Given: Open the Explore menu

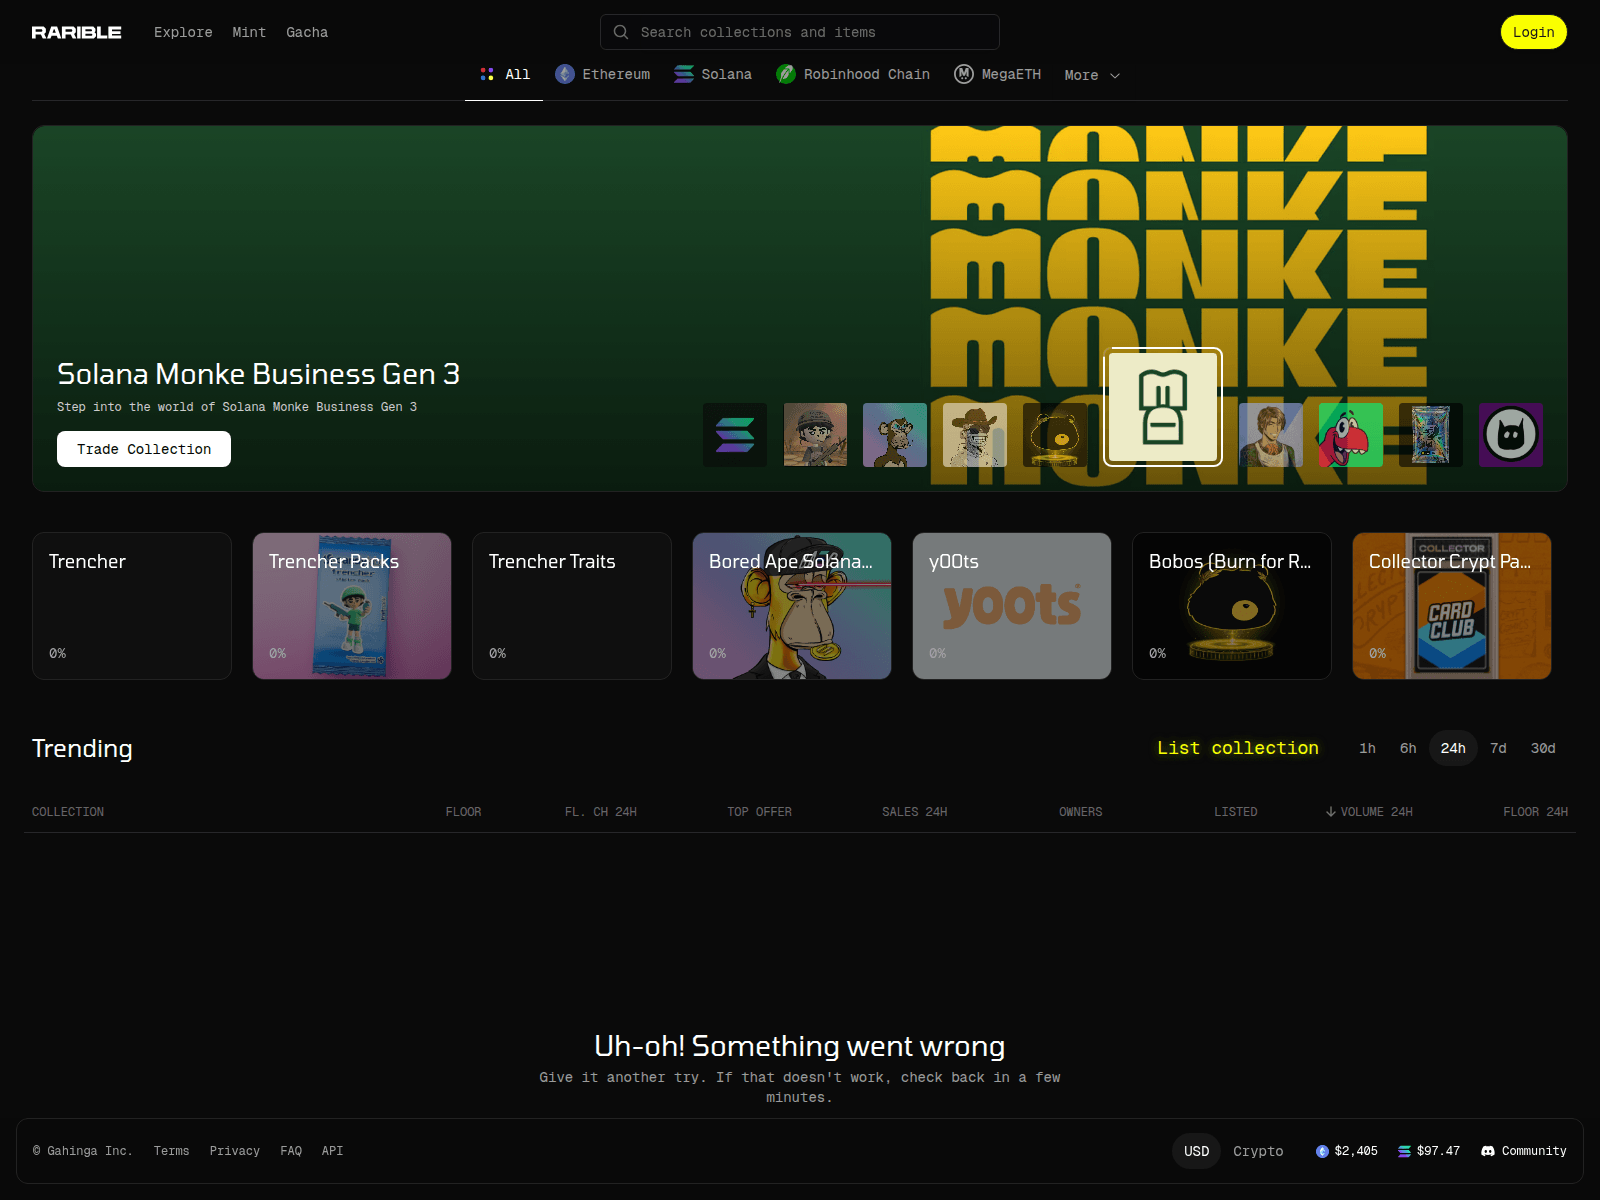Looking at the screenshot, I should 183,32.
